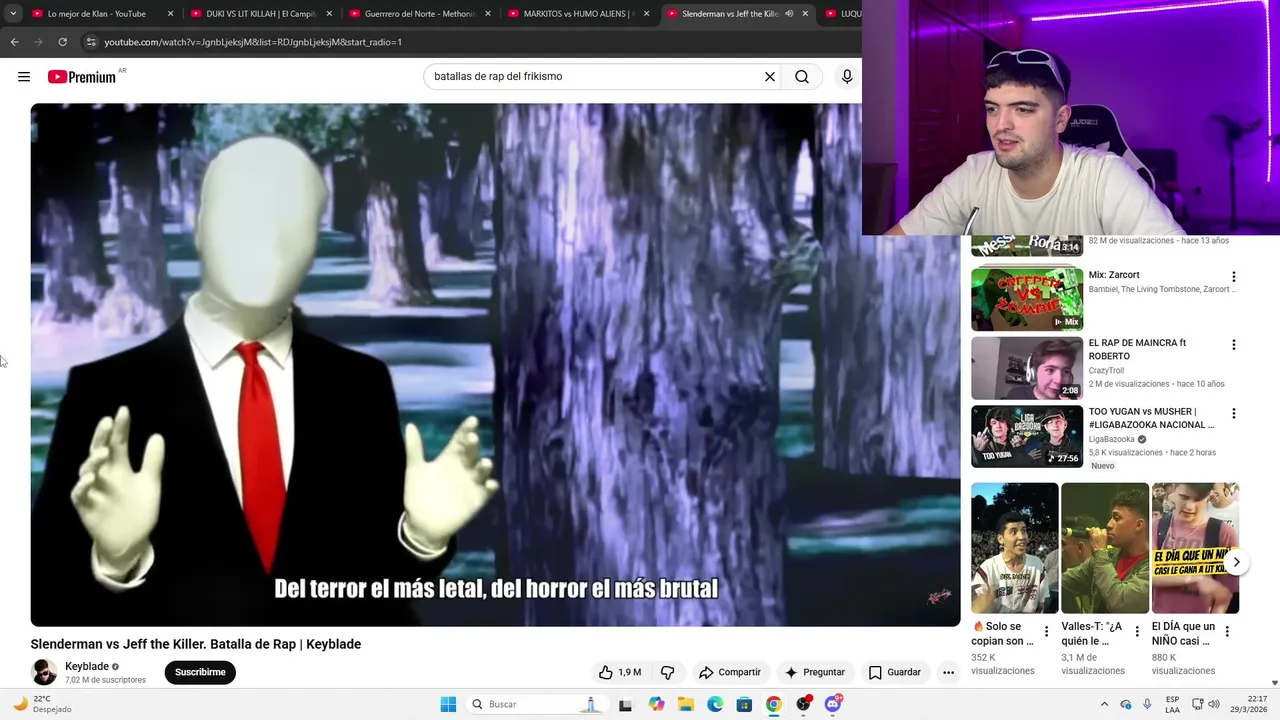Go back in browser history
1280x720 pixels.
click(x=14, y=42)
